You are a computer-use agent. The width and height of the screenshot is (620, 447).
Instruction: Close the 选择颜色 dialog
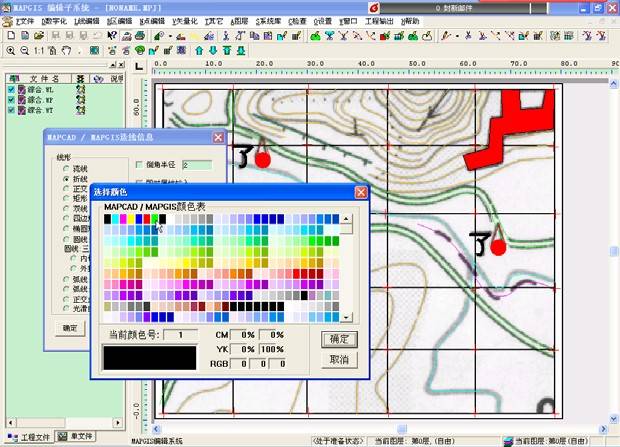pyautogui.click(x=361, y=192)
